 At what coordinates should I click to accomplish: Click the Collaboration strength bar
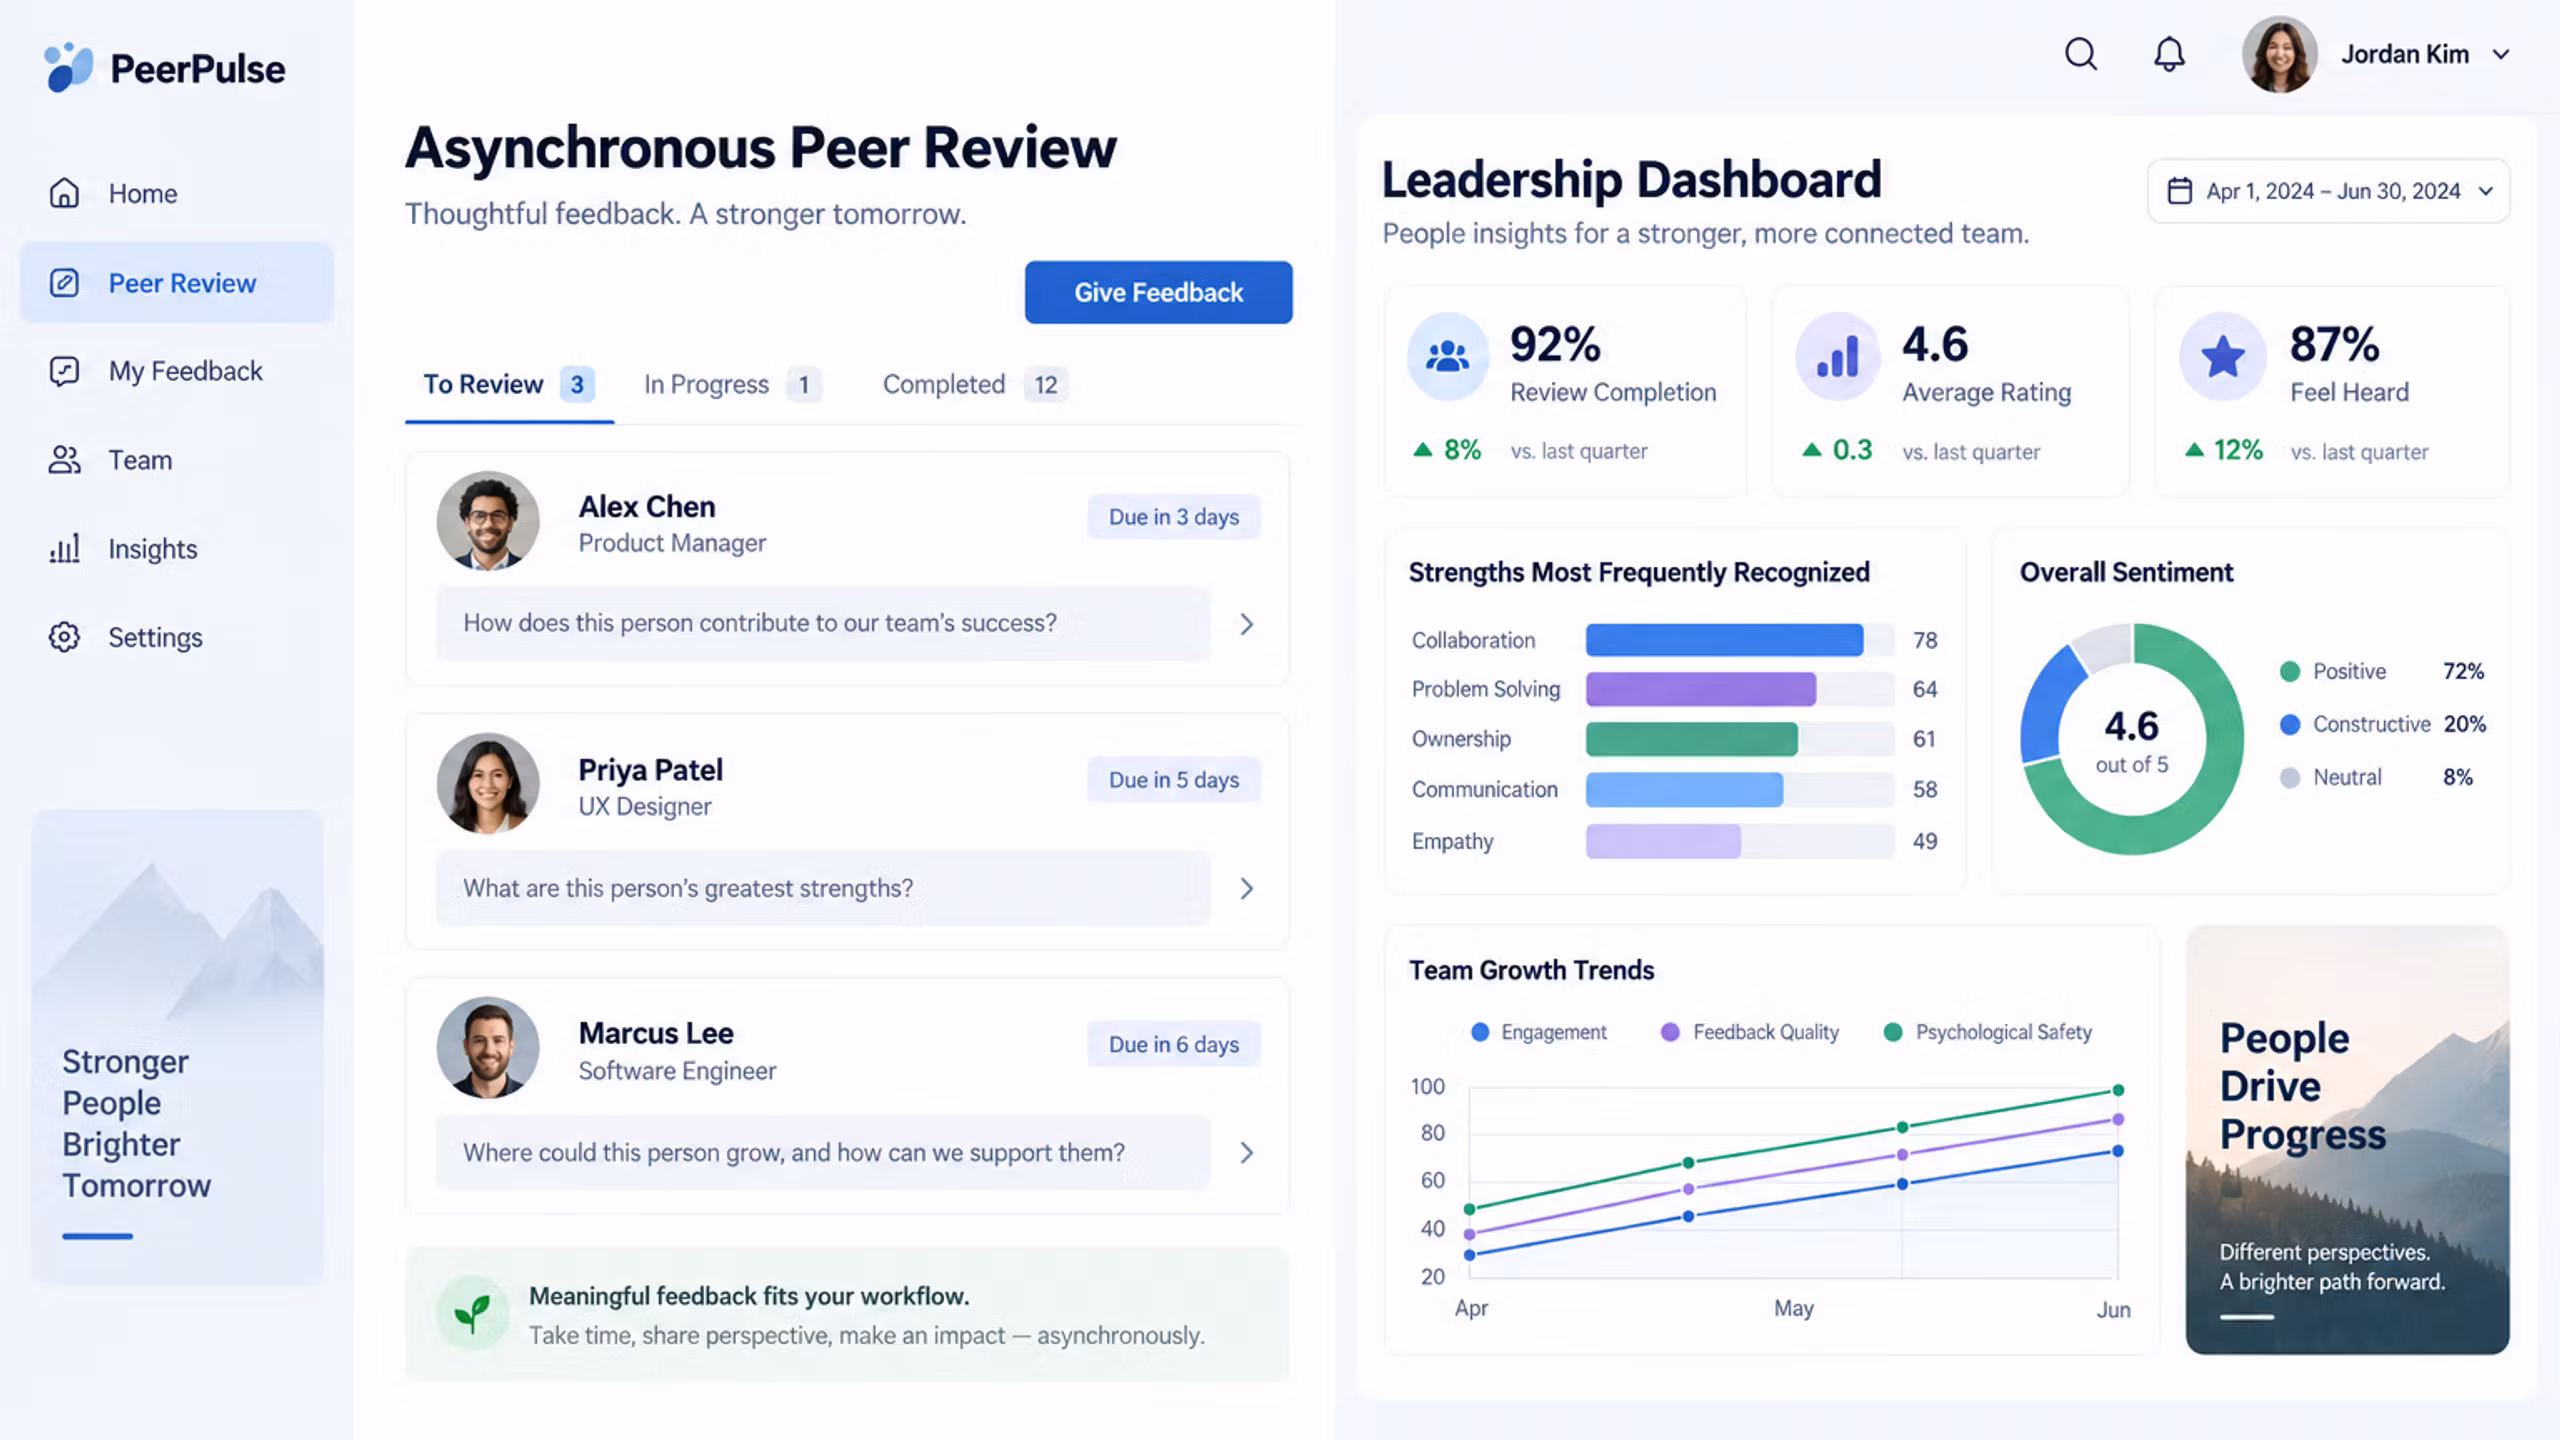1740,640
